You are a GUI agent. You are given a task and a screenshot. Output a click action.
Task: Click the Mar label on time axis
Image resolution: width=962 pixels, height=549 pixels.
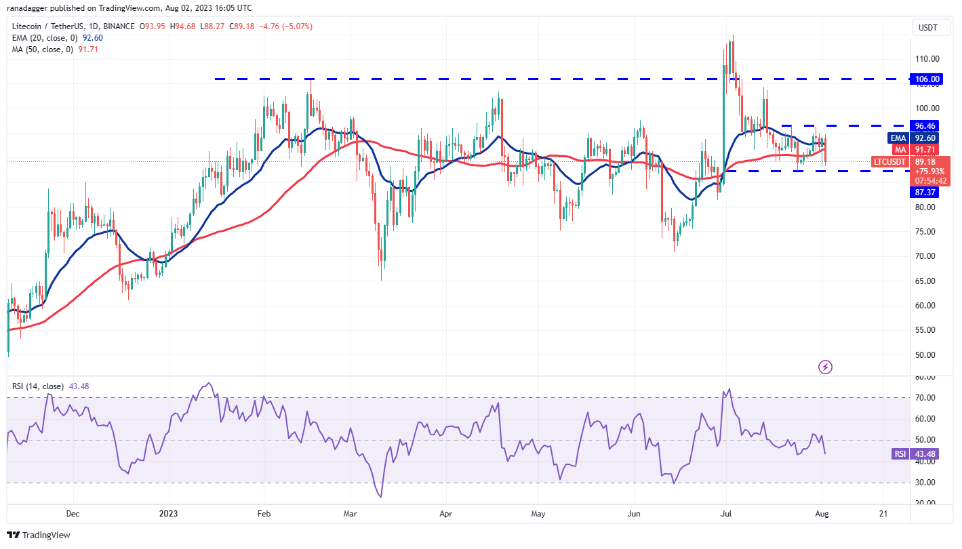tap(352, 512)
